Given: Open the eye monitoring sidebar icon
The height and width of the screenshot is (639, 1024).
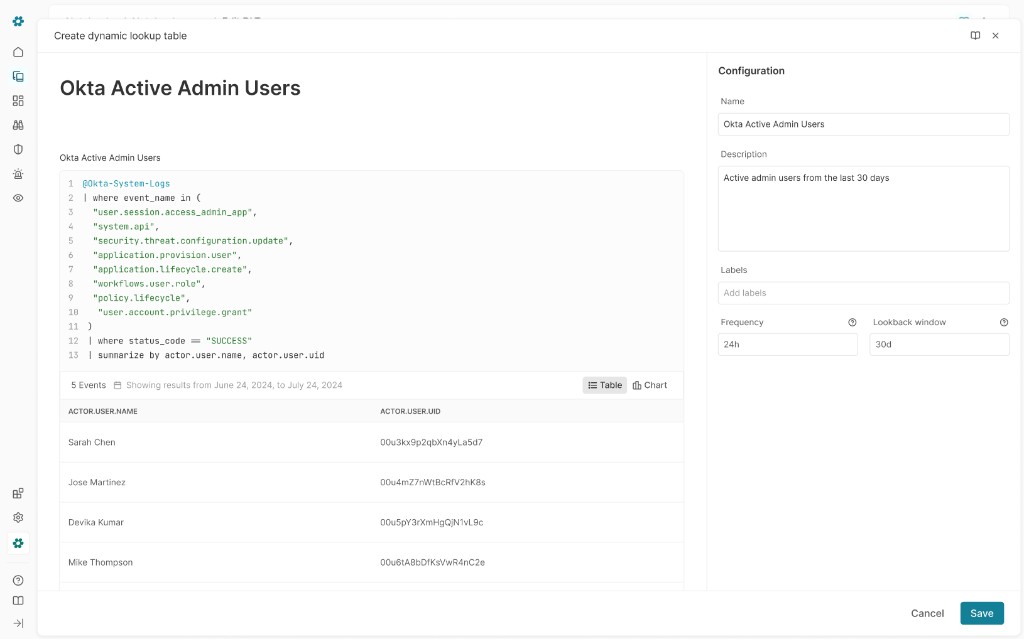Looking at the screenshot, I should pyautogui.click(x=18, y=198).
